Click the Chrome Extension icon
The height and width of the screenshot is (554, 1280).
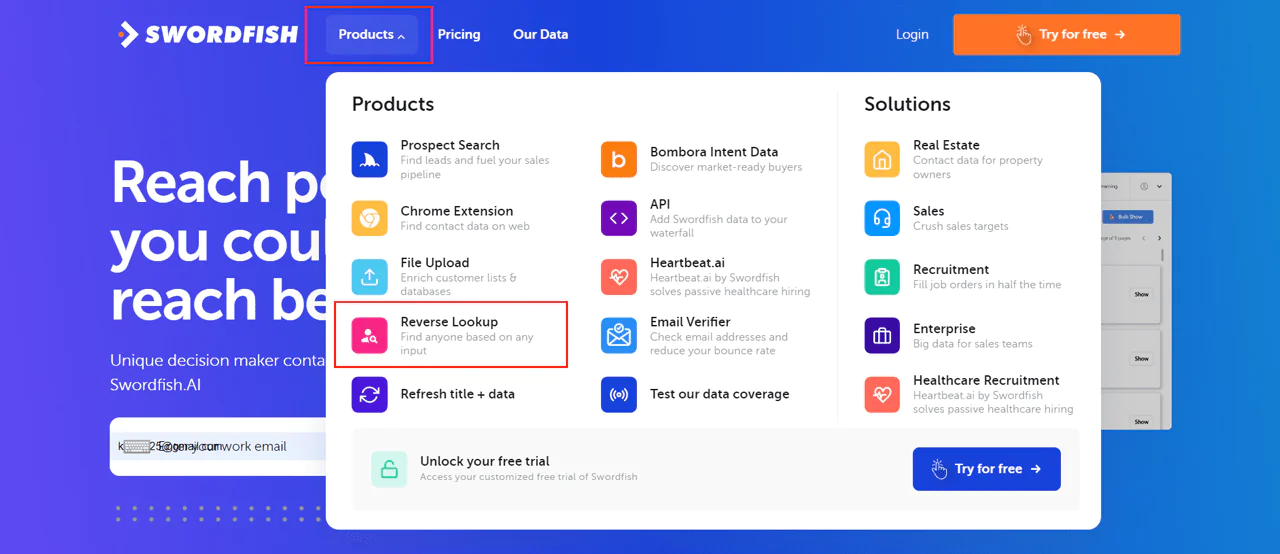pyautogui.click(x=370, y=218)
